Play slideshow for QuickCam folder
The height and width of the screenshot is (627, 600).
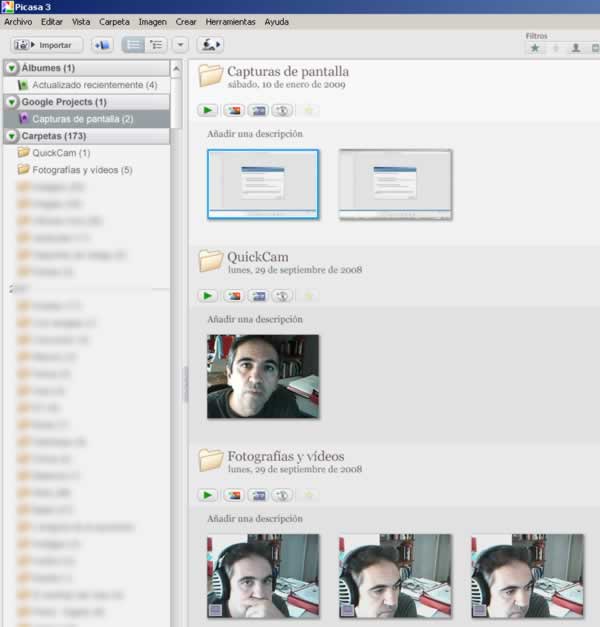point(208,296)
